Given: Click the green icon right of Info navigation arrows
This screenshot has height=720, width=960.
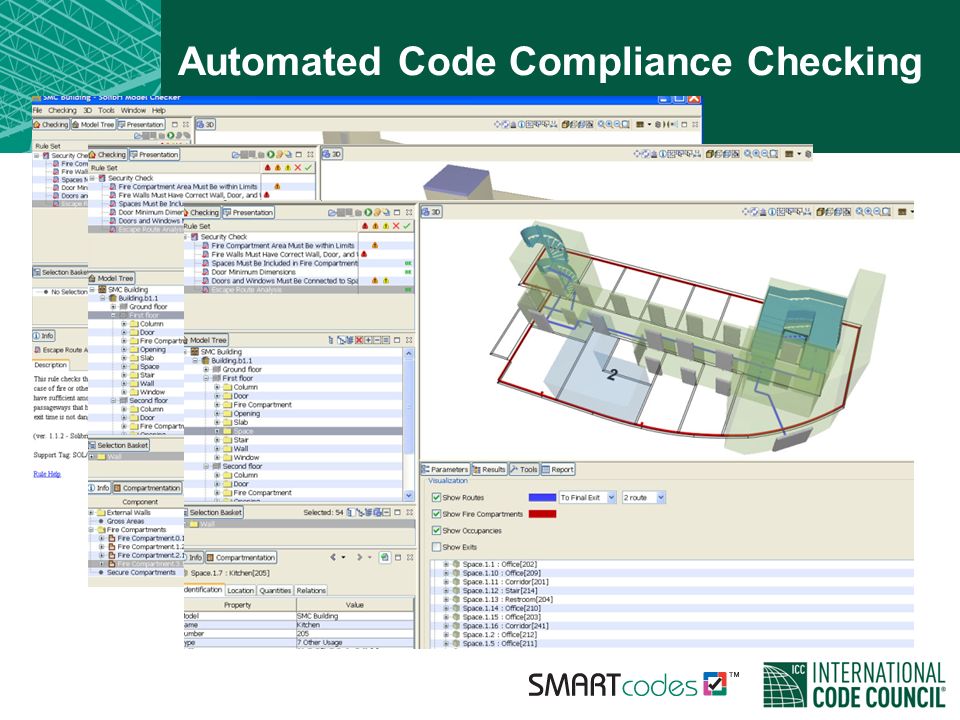Looking at the screenshot, I should [x=384, y=557].
